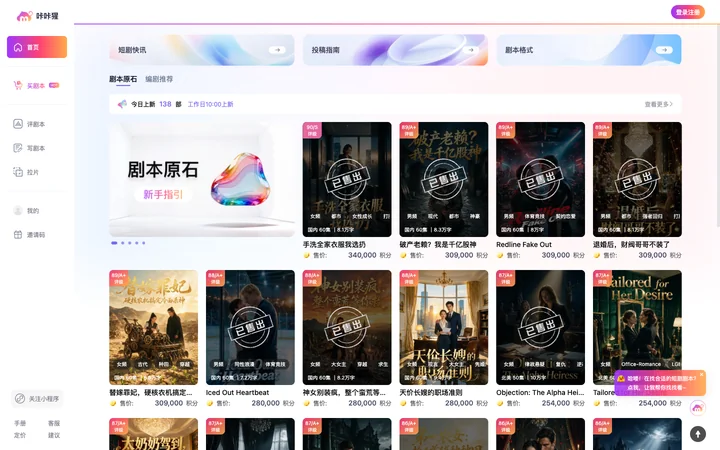Open 买剧本 shopping cart icon
Screen dimensions: 720x450
click(18, 85)
